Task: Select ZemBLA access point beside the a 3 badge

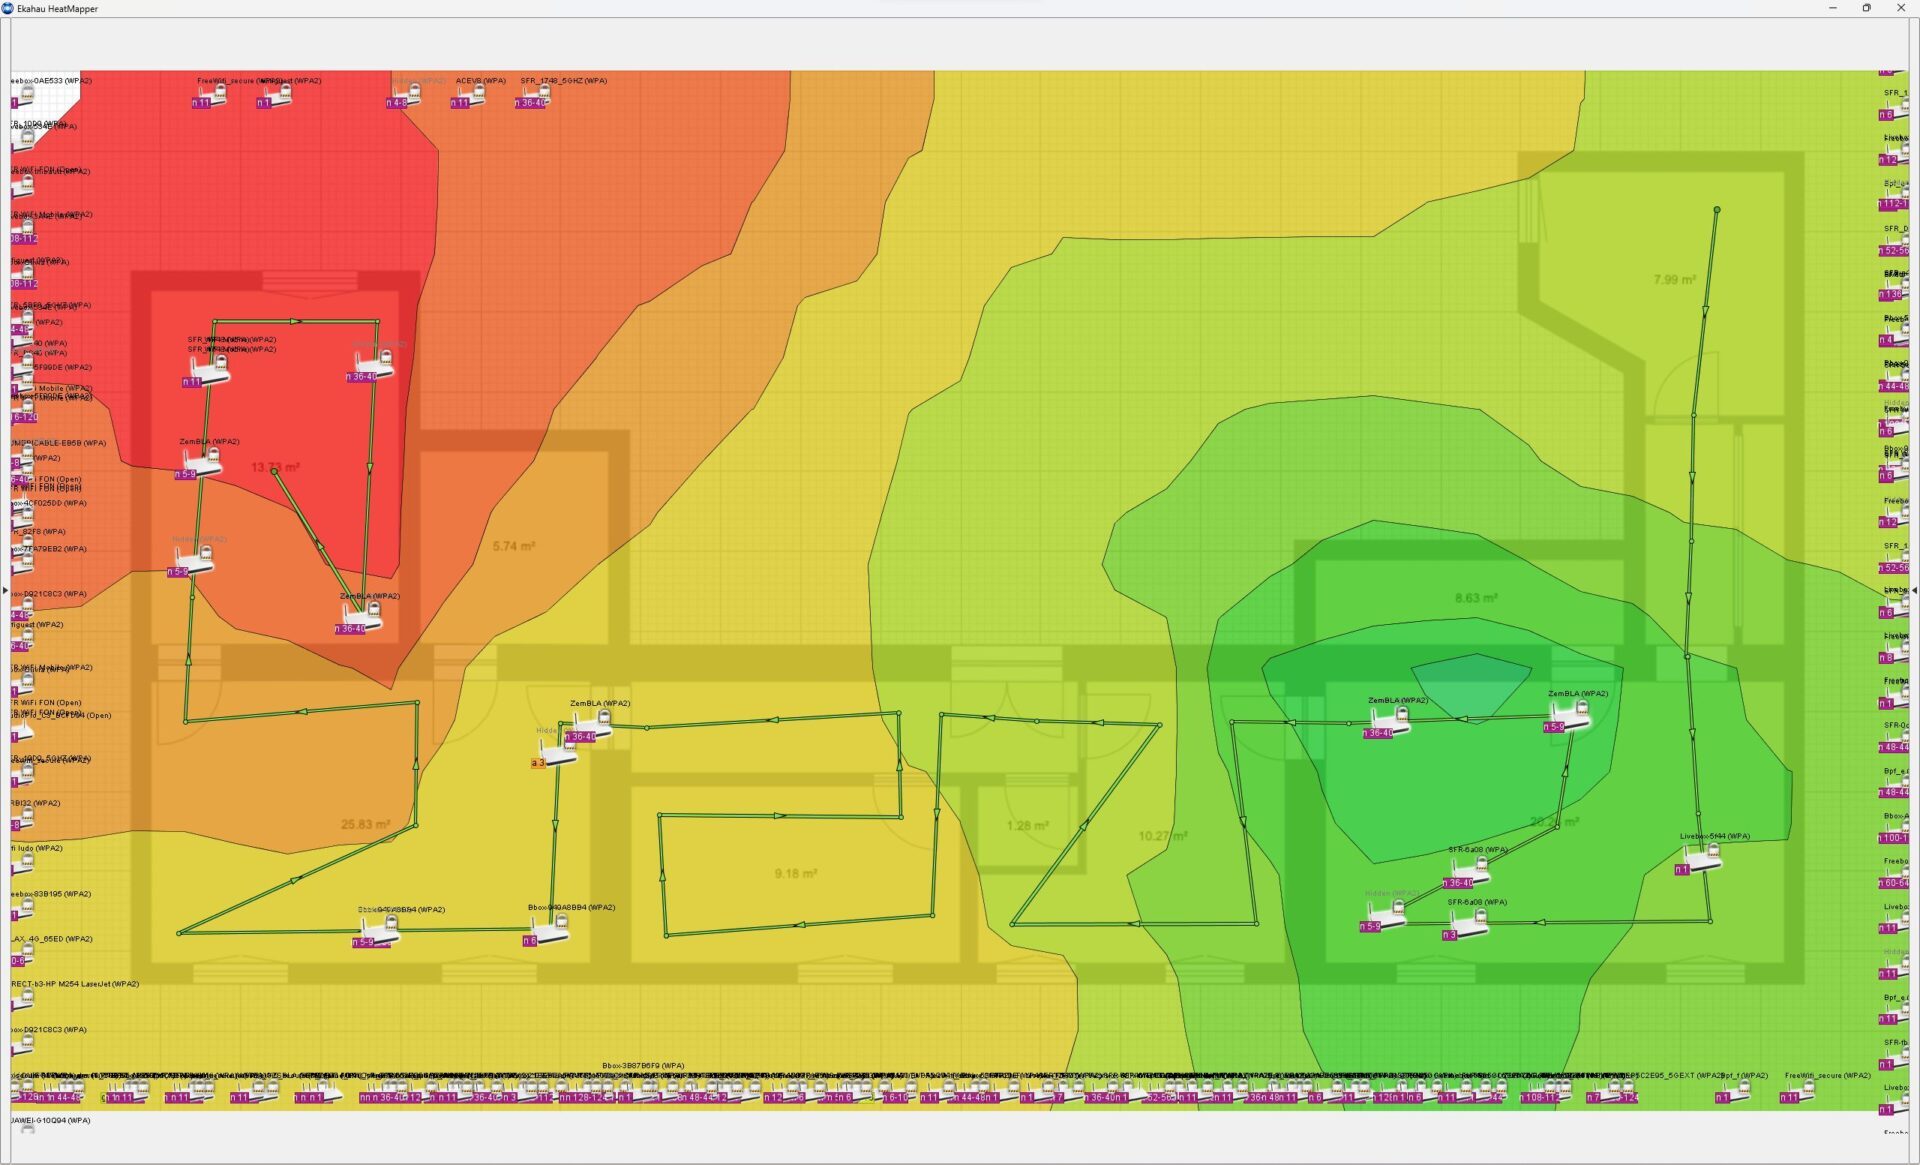Action: click(590, 727)
